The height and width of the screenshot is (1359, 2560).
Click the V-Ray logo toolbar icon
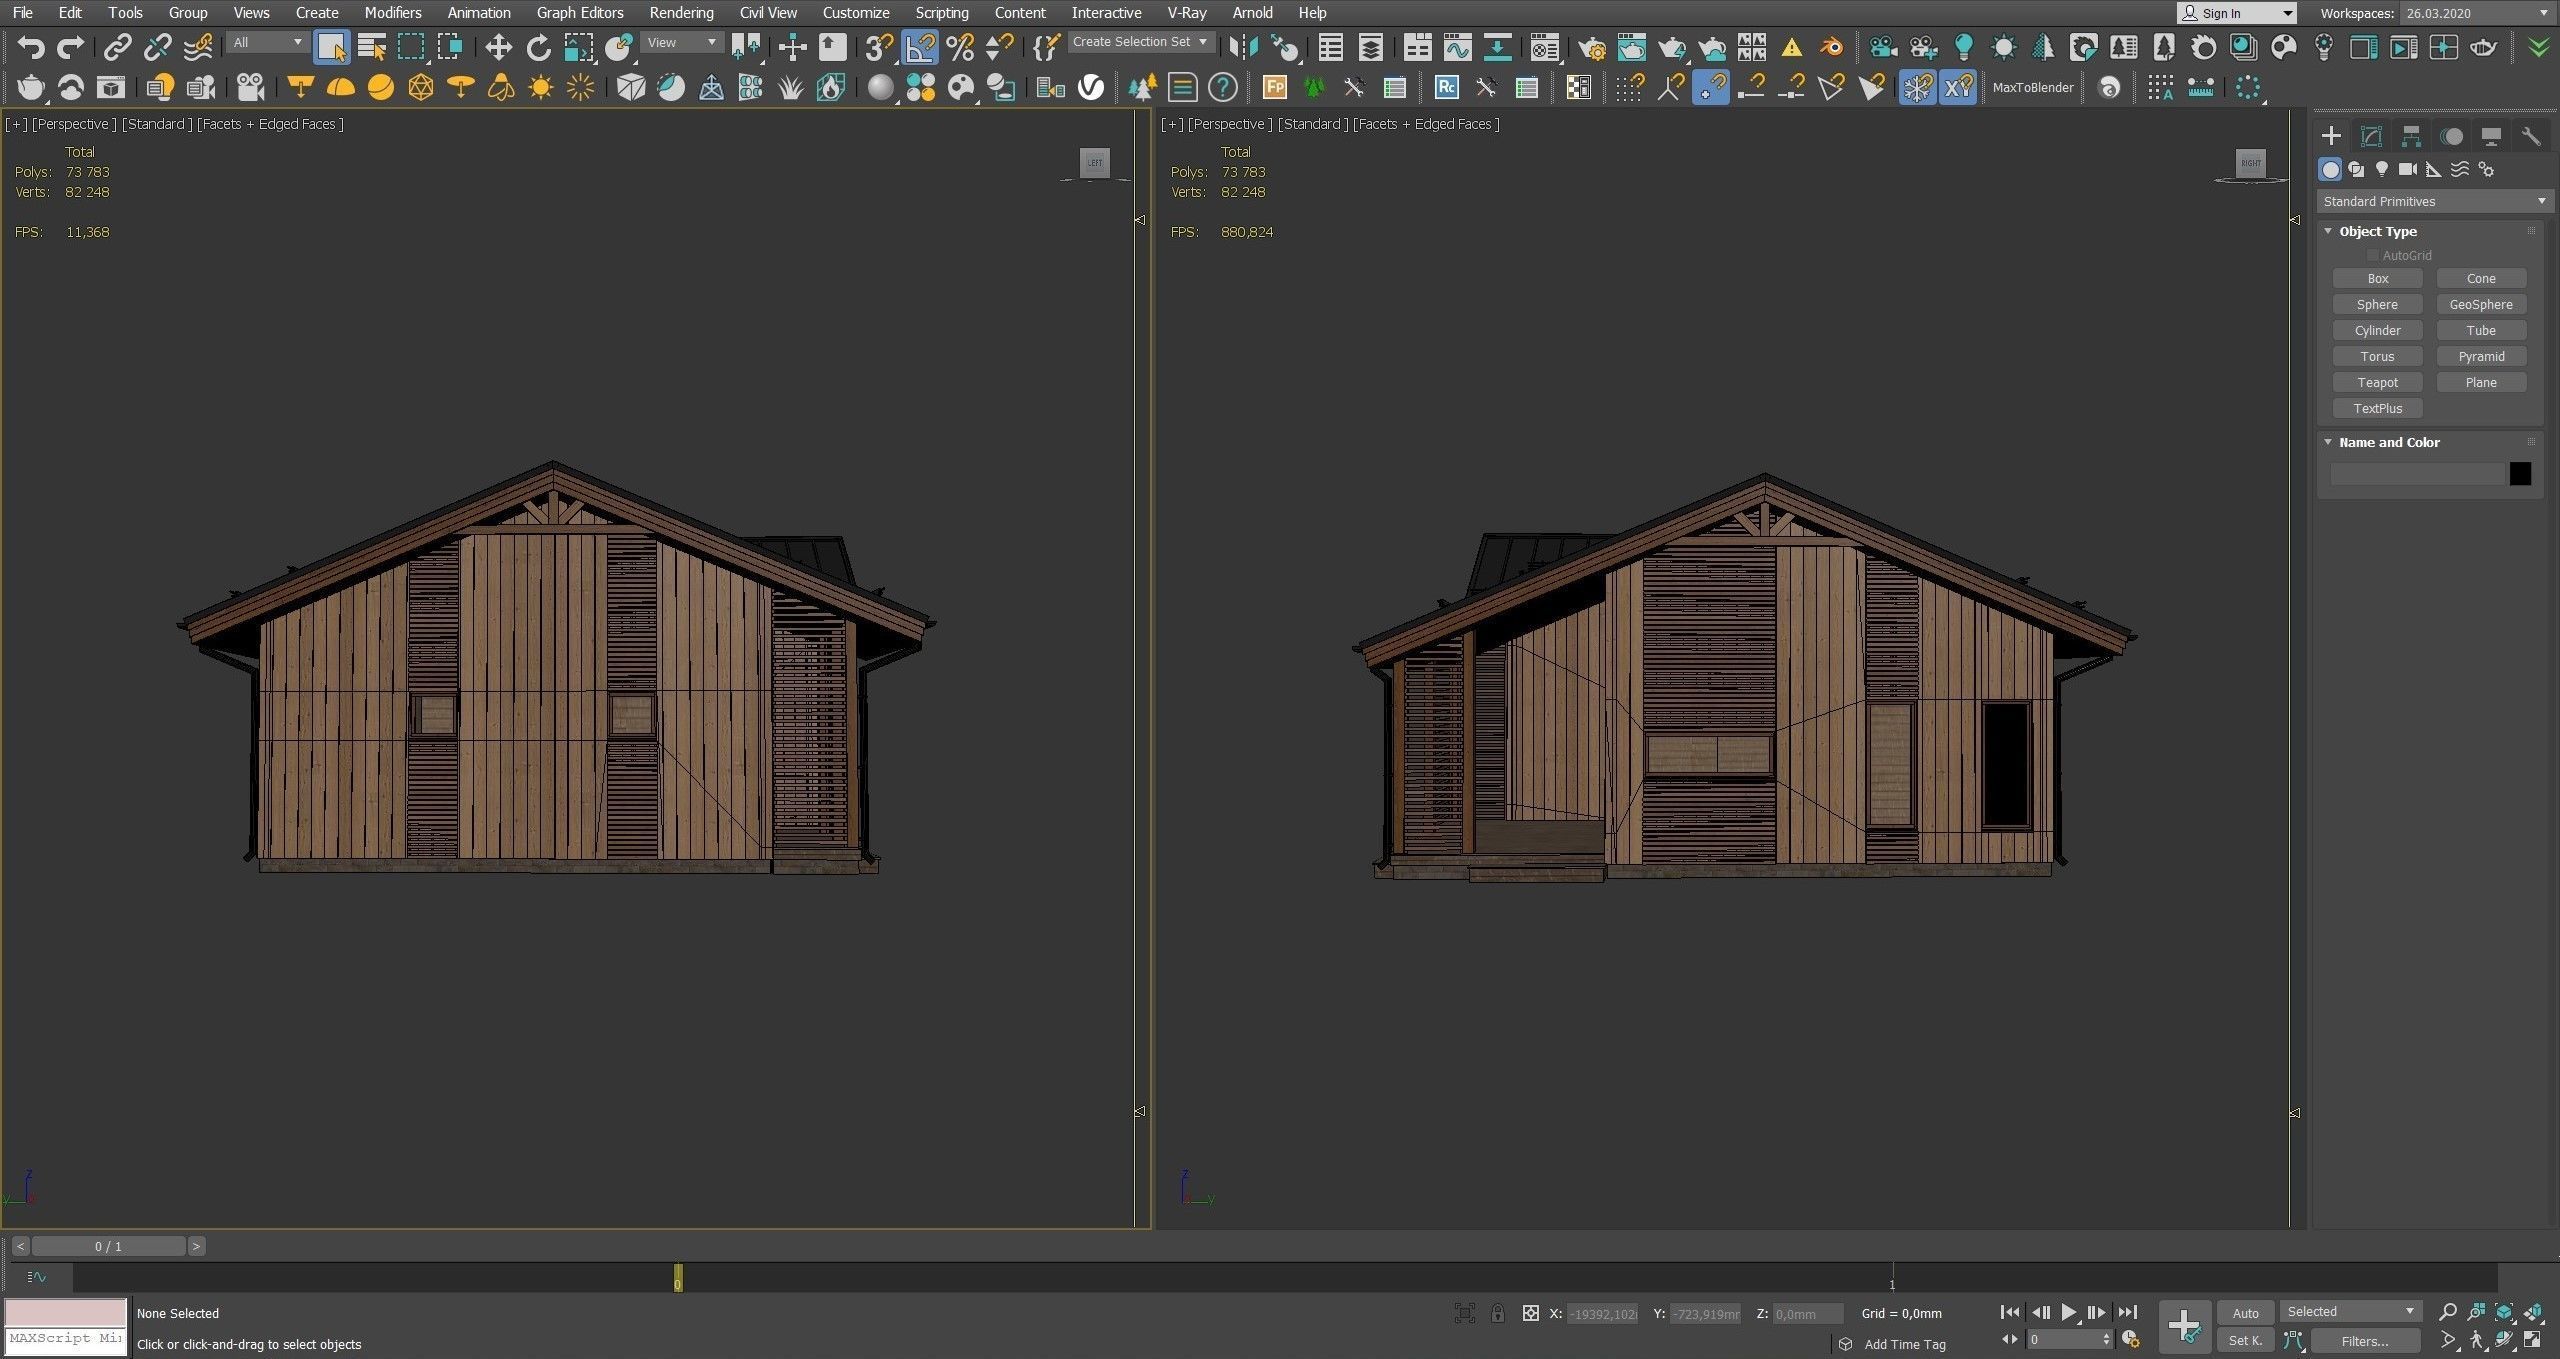[x=1091, y=88]
